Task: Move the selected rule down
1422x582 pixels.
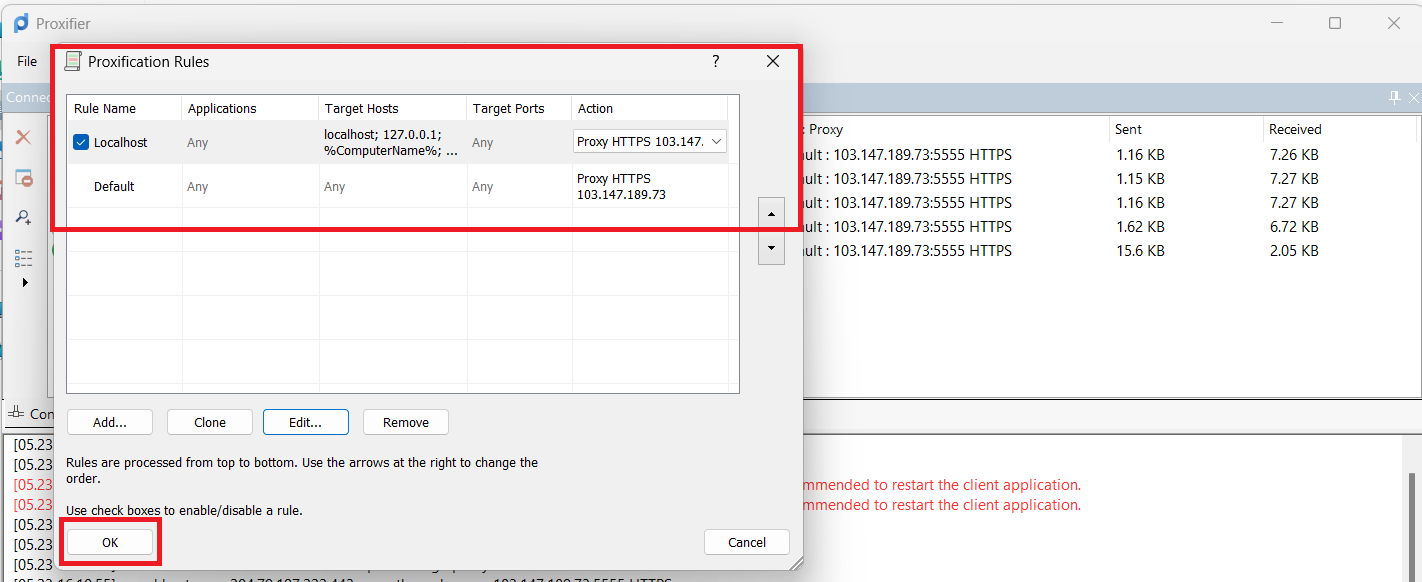Action: click(x=771, y=248)
